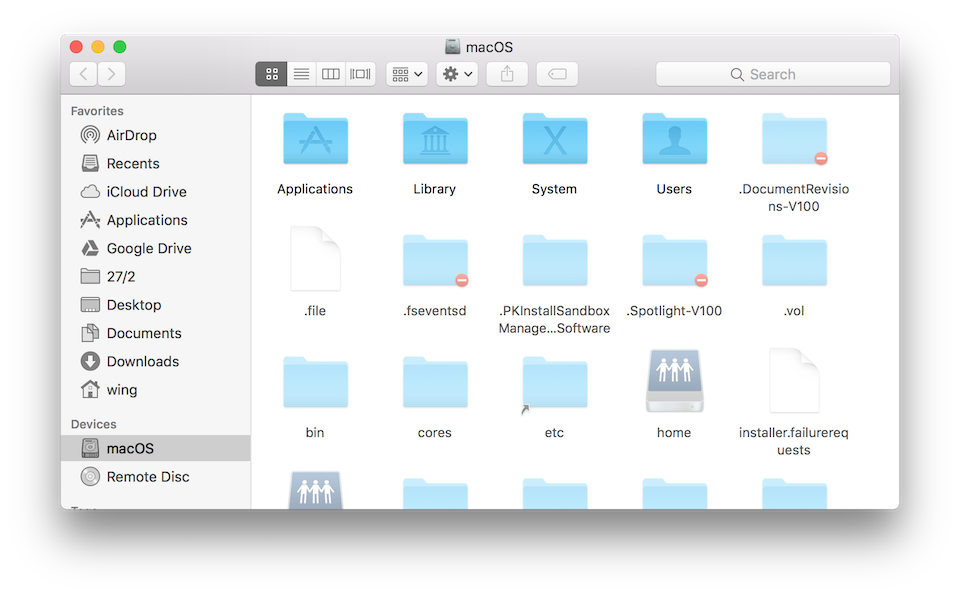This screenshot has height=596, width=960.
Task: Select the .Spotlight-V100 folder
Action: point(675,260)
